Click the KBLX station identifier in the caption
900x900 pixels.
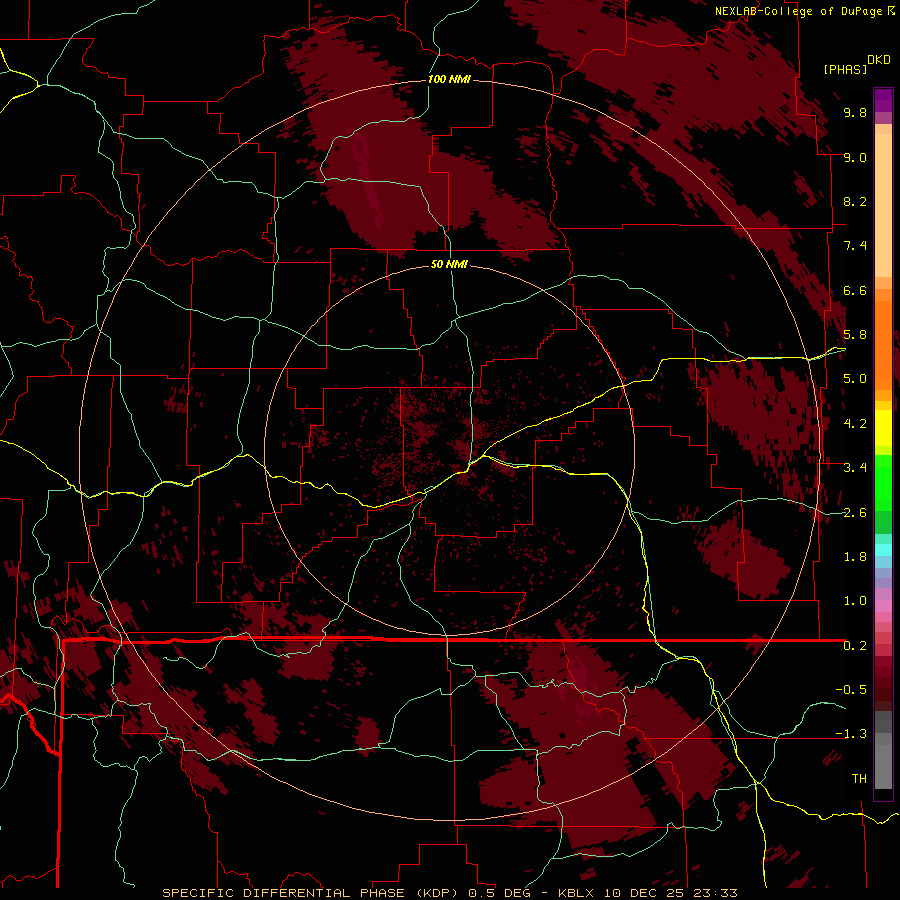point(577,893)
